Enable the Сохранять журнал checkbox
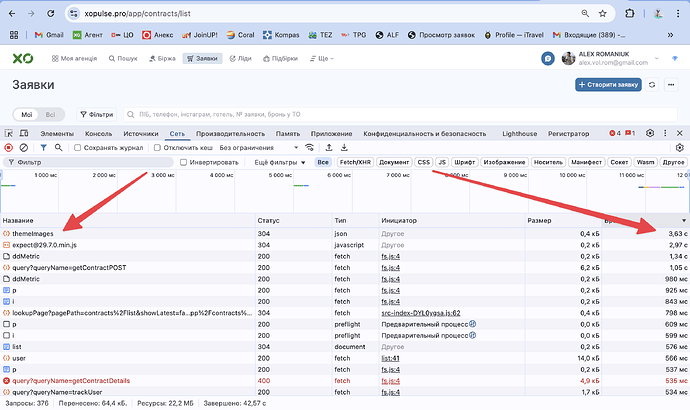Viewport: 690px width, 410px height. coord(77,148)
